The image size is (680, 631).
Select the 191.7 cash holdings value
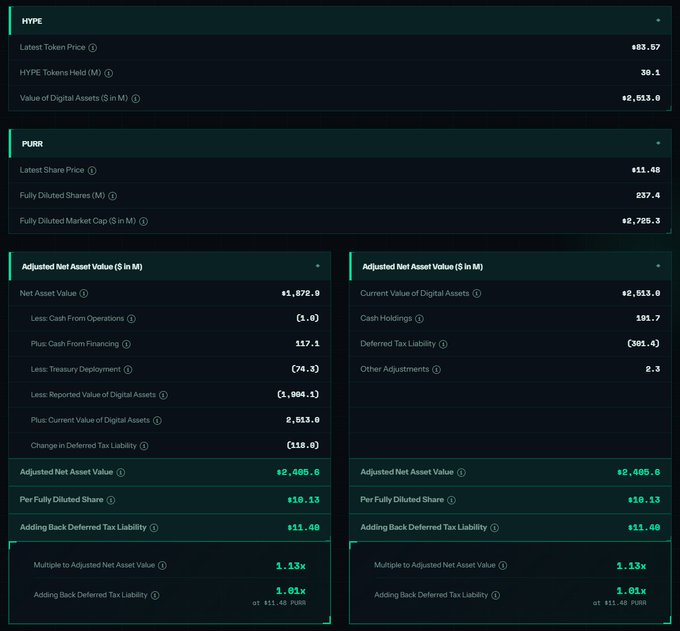click(648, 318)
